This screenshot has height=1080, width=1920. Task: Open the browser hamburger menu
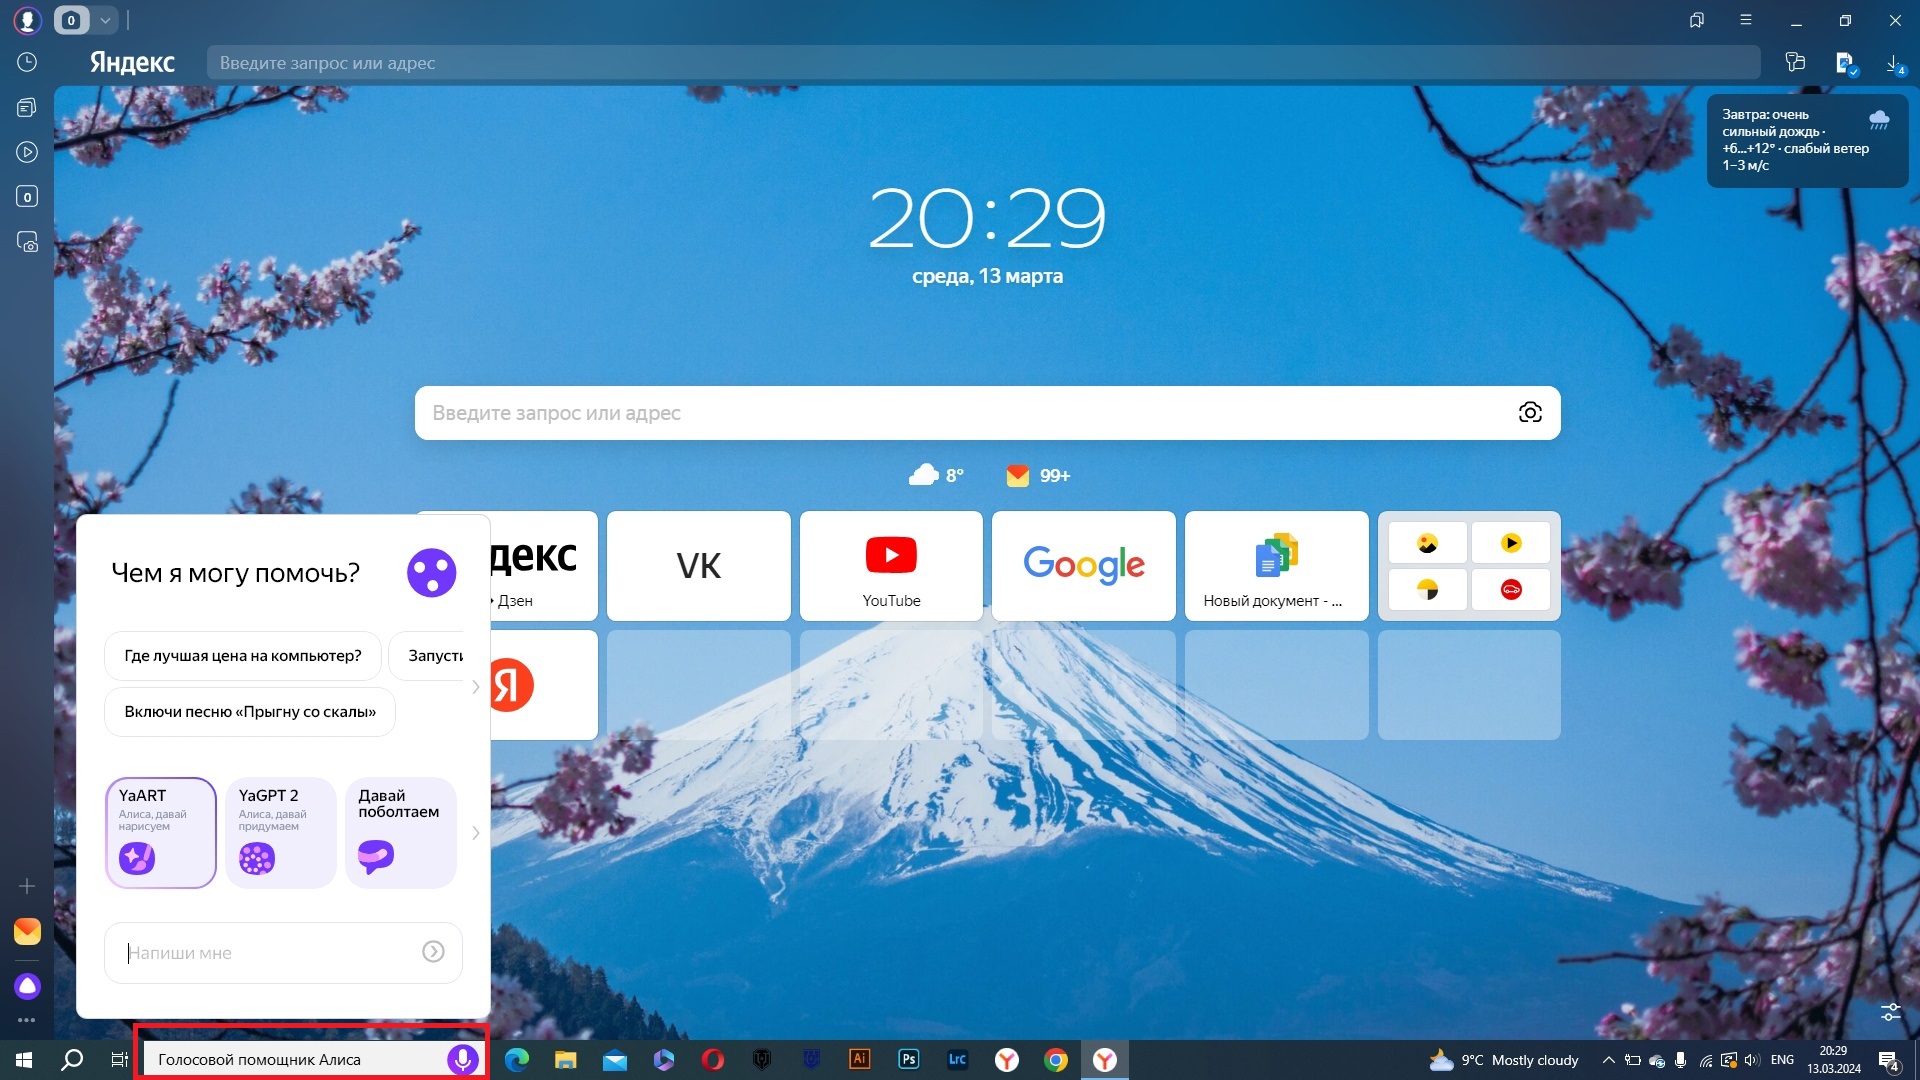click(x=1746, y=20)
